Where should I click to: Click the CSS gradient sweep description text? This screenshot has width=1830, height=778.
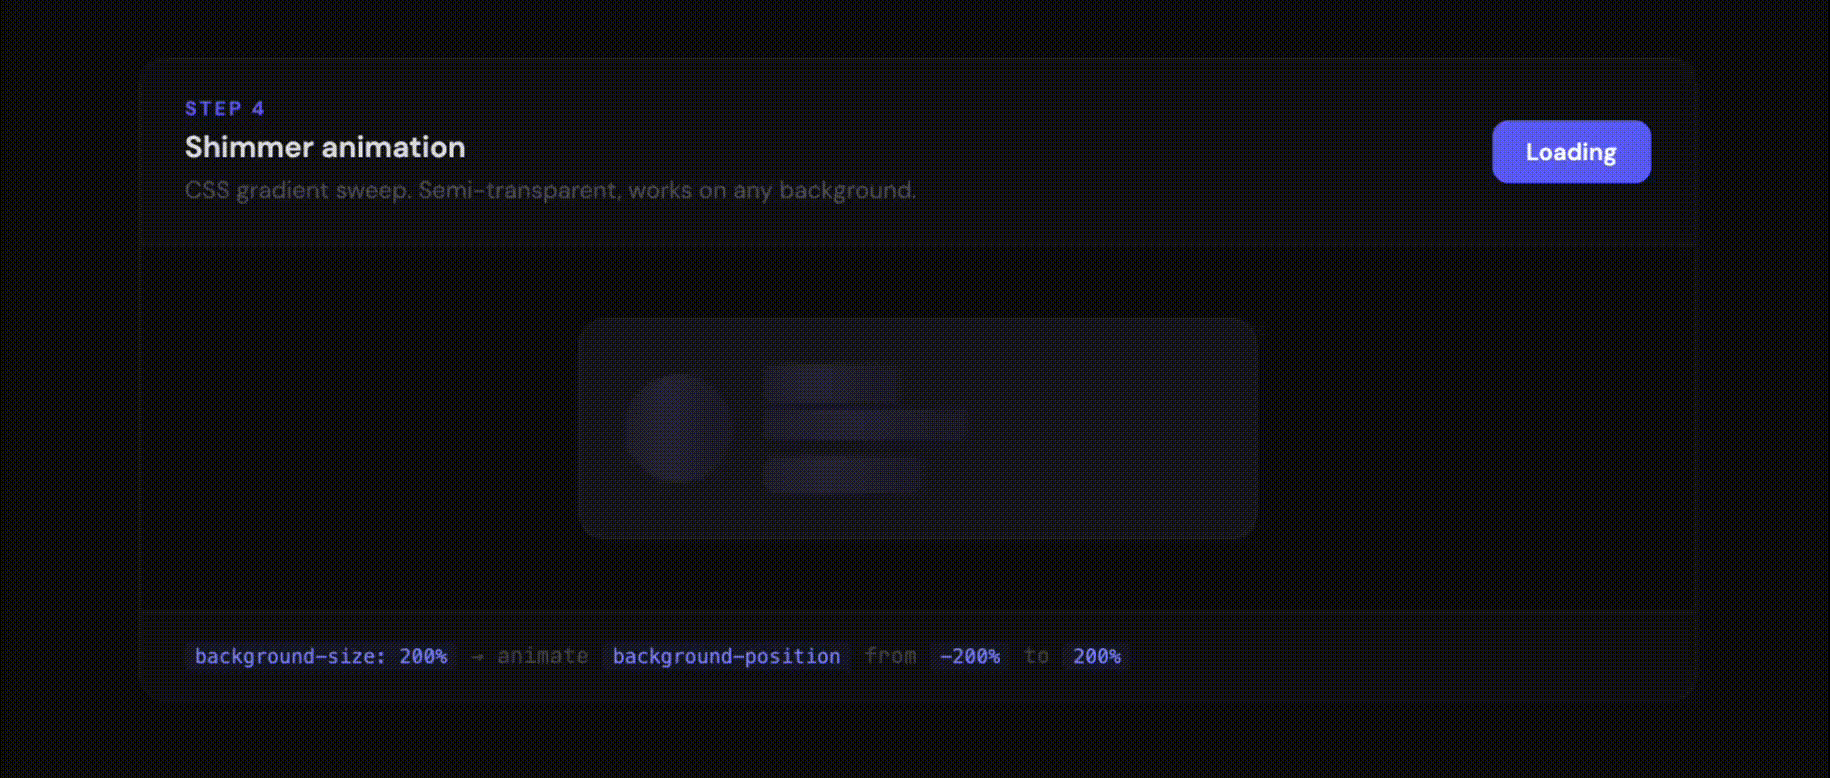(550, 190)
